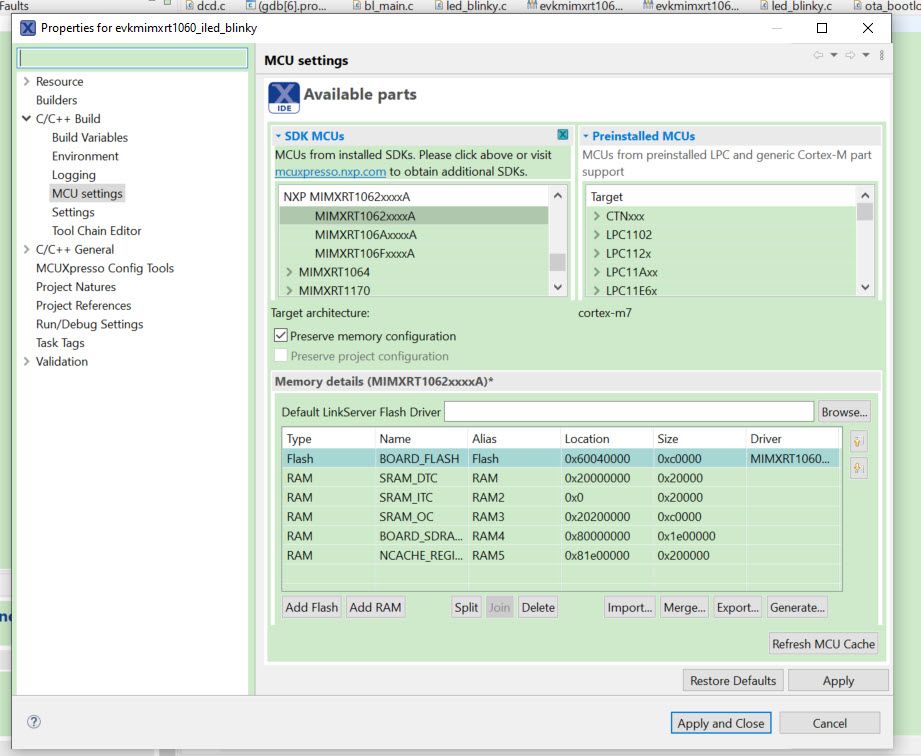
Task: Switch to the (gdb[6].pro... editor tab
Action: click(287, 6)
